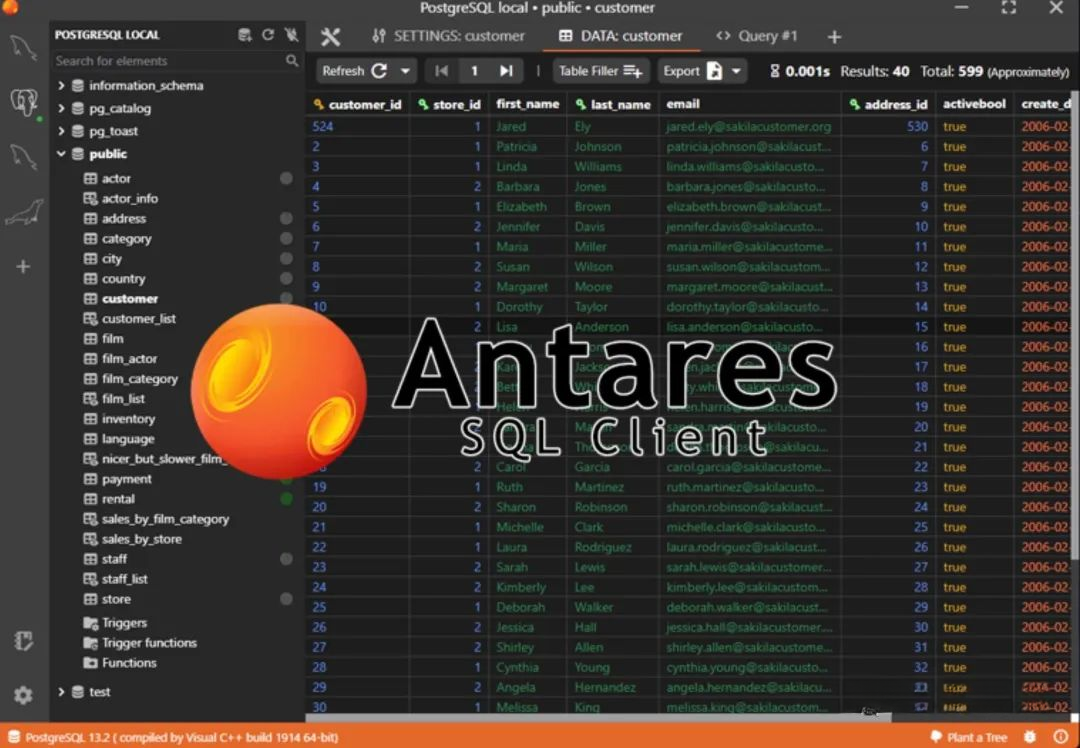Select the first_name cell Patricia
The width and height of the screenshot is (1080, 748).
coord(528,147)
